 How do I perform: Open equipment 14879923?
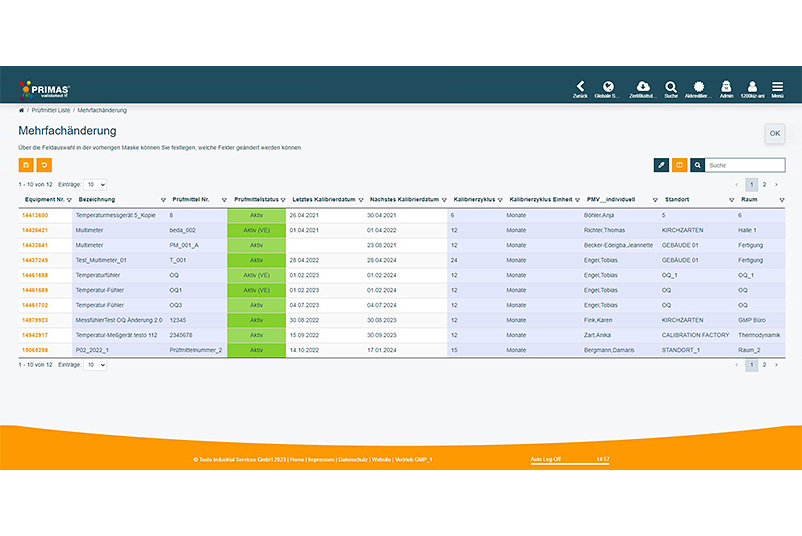[x=35, y=320]
